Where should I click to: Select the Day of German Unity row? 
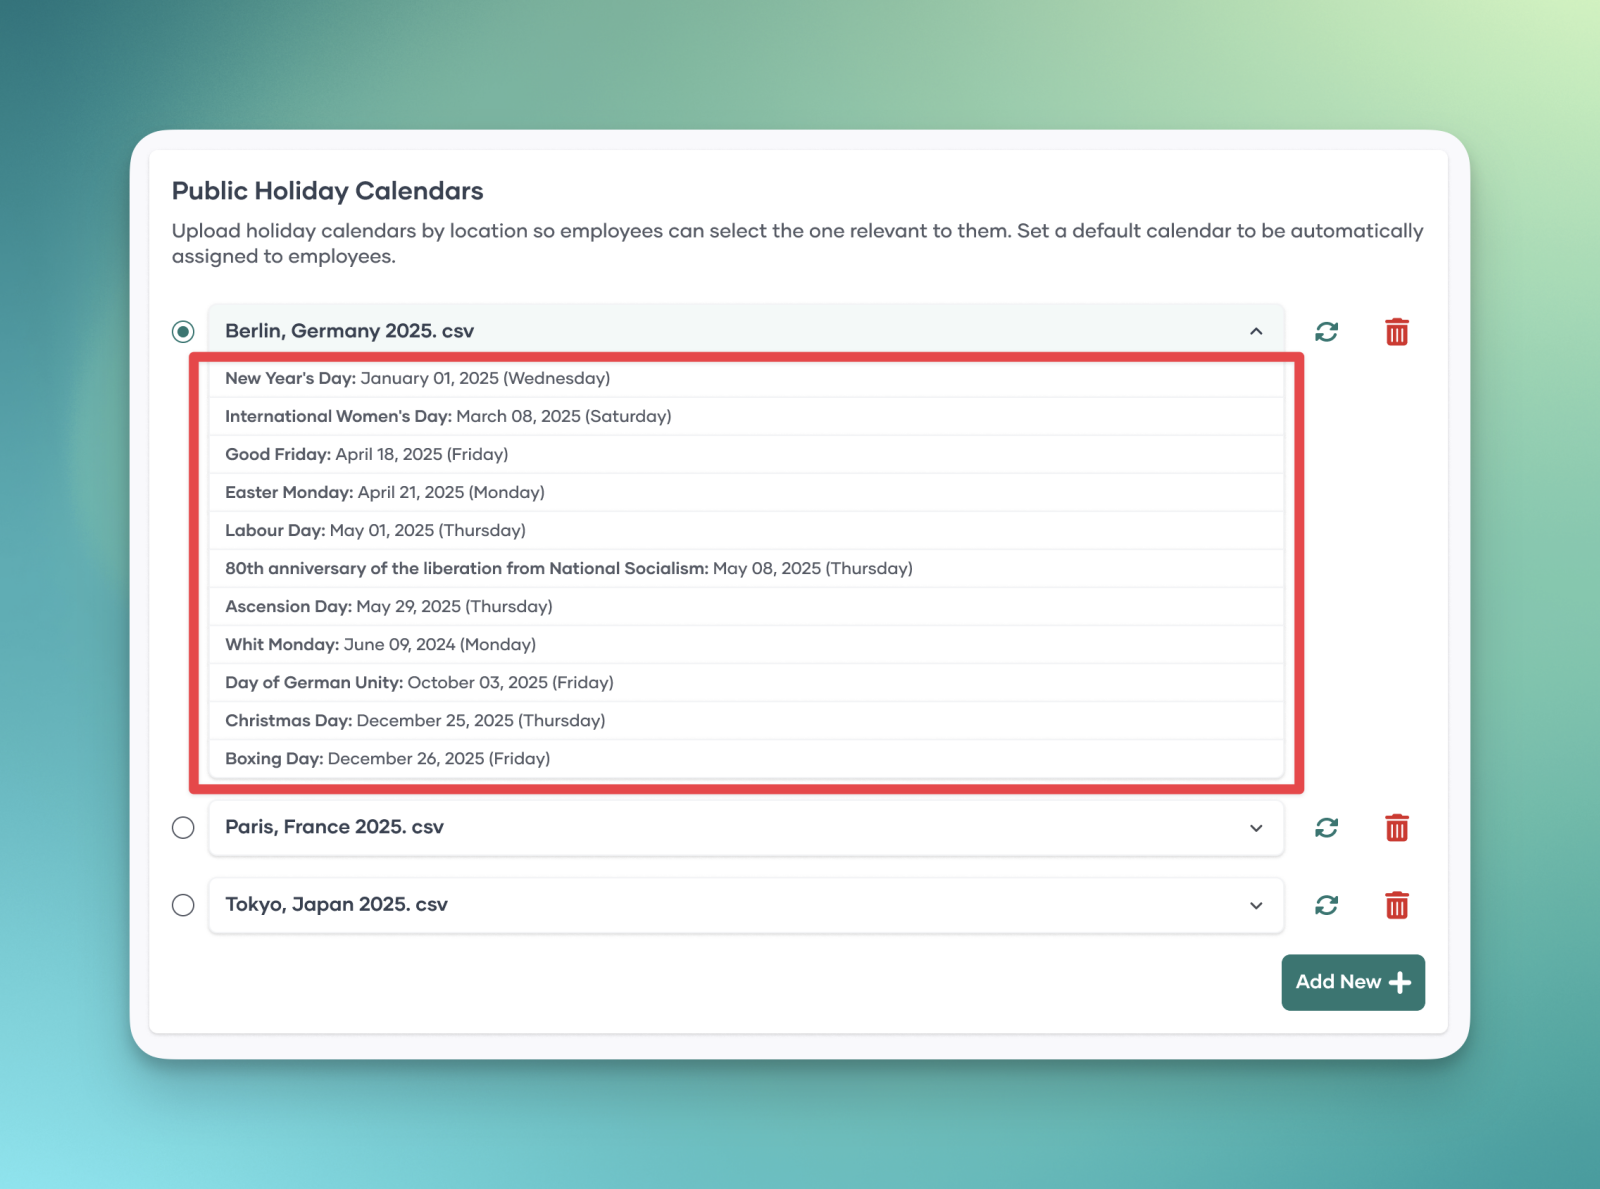tap(419, 682)
